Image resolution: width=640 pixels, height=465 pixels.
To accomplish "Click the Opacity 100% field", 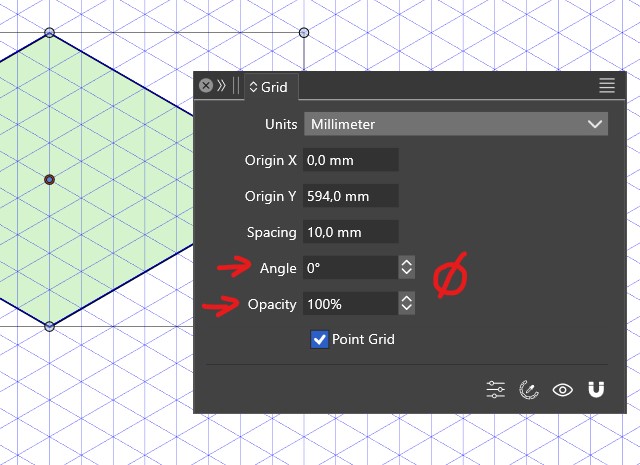I will 350,304.
